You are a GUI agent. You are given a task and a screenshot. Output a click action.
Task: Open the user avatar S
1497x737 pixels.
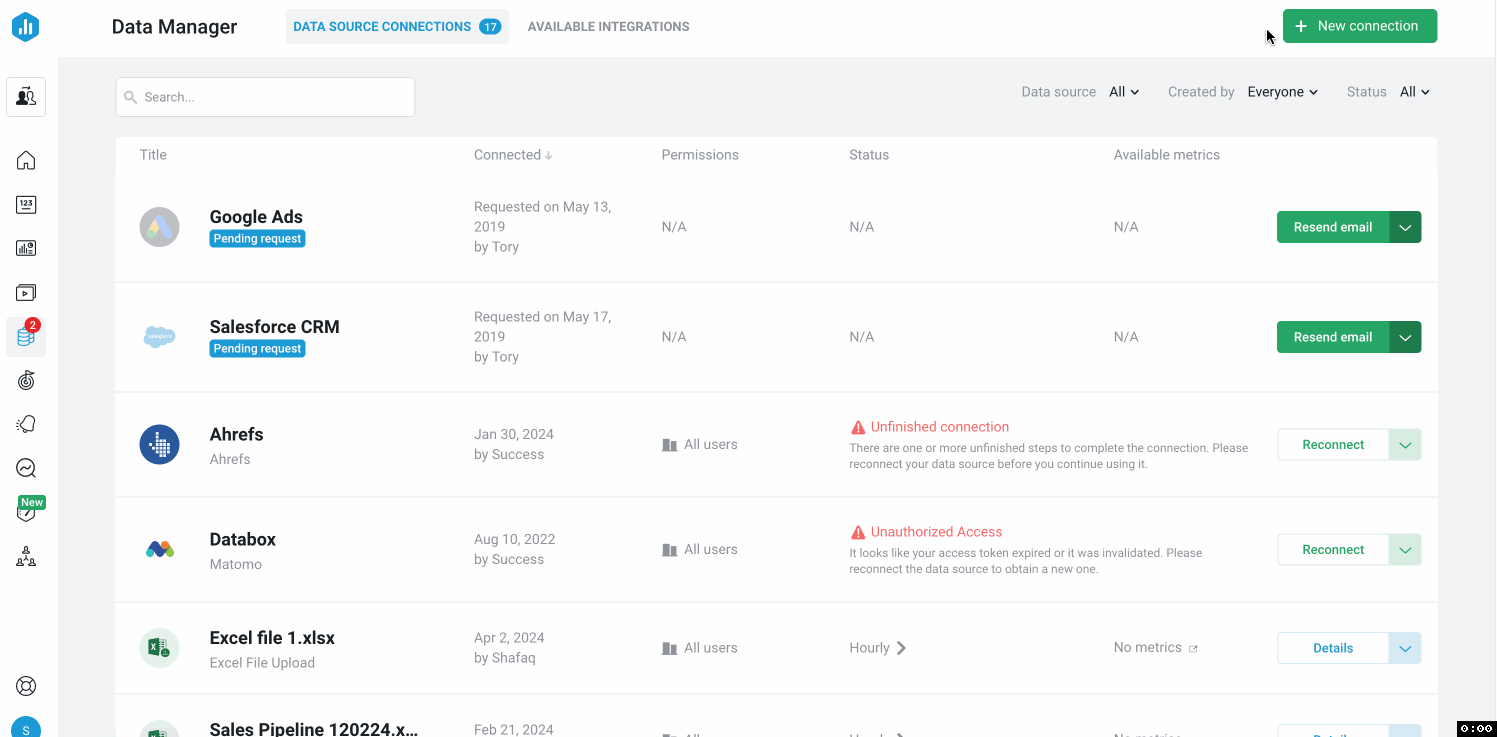[x=26, y=728]
